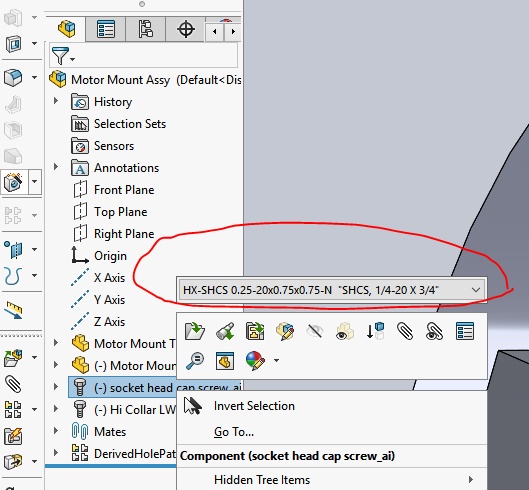
Task: Select the X Axis
Action: pos(98,277)
